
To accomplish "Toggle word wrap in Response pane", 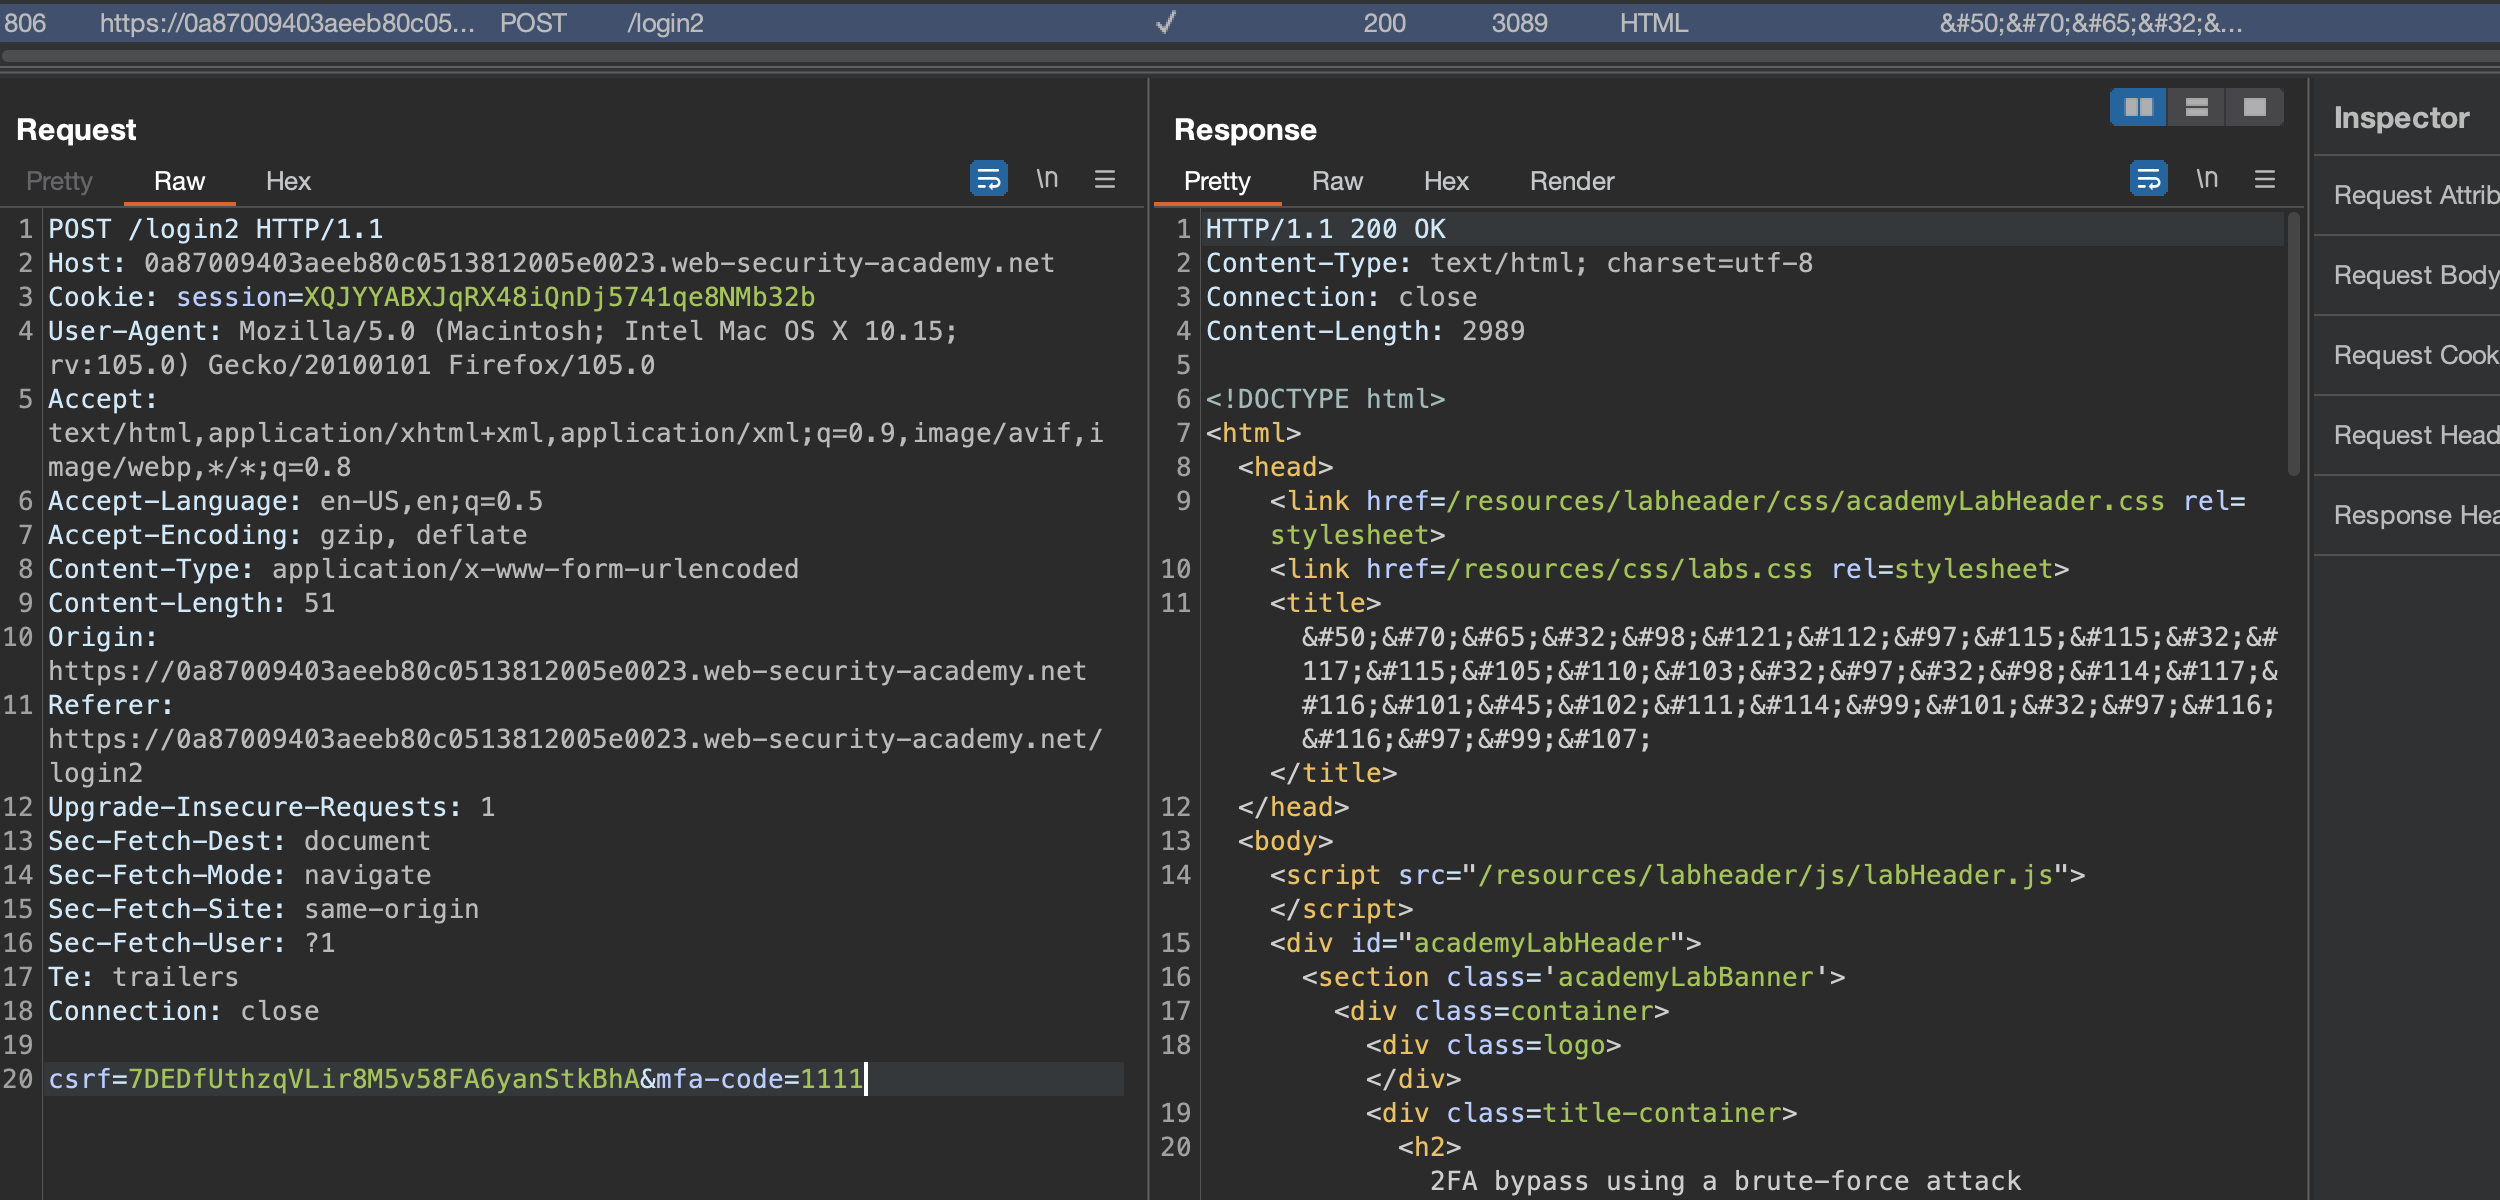I will tap(2148, 179).
